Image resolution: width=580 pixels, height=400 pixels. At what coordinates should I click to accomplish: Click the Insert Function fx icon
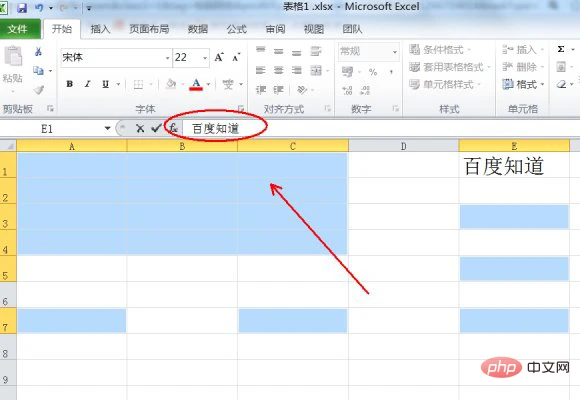[x=173, y=128]
